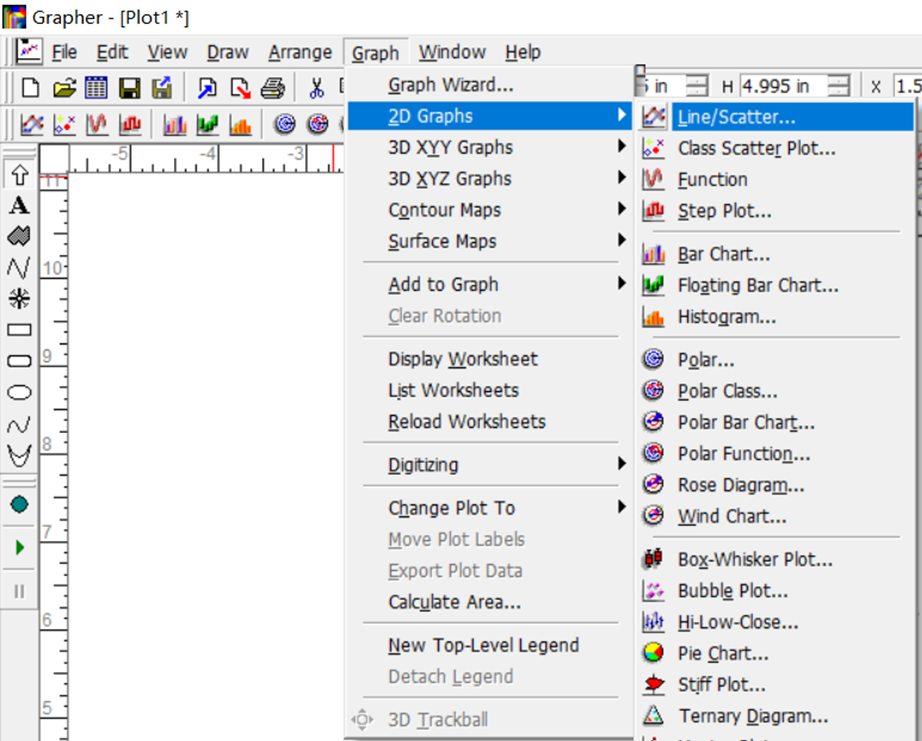This screenshot has width=922, height=741.
Task: Select Class Scatter Plot... submenu item
Action: pos(776,148)
